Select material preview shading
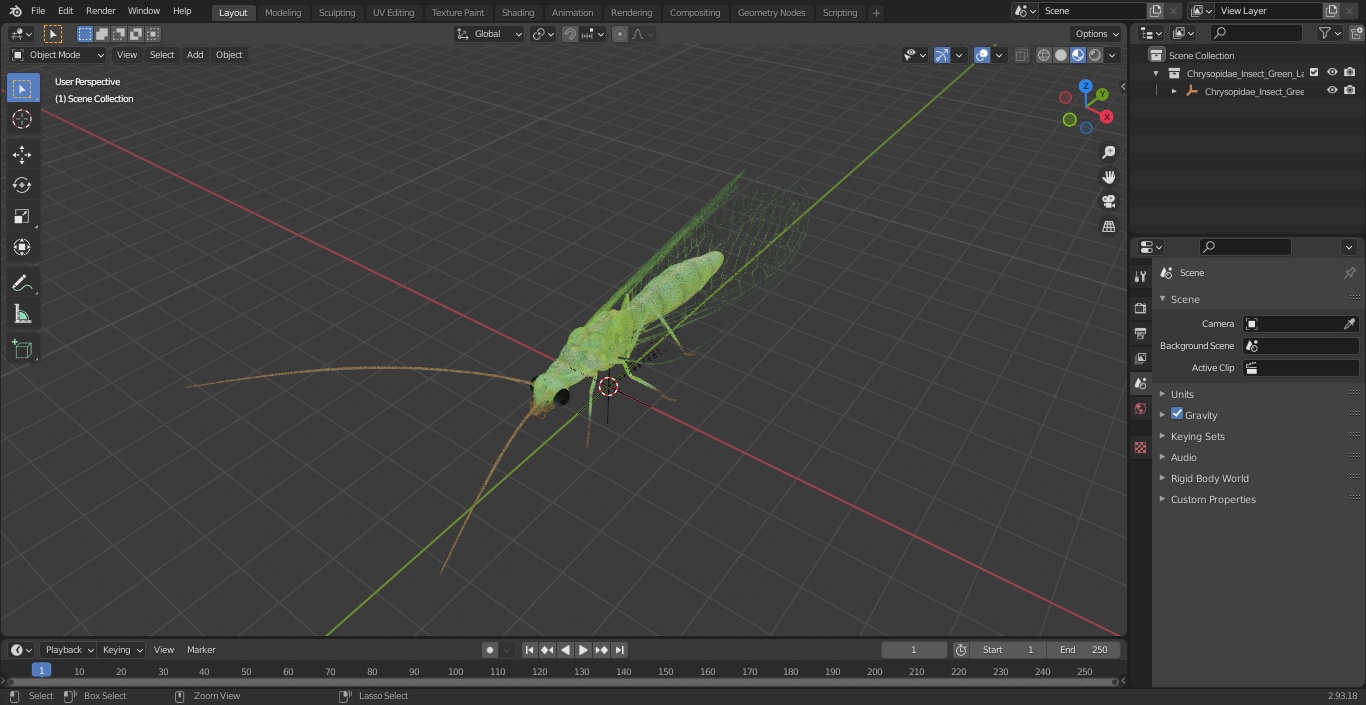1366x705 pixels. pos(1078,55)
